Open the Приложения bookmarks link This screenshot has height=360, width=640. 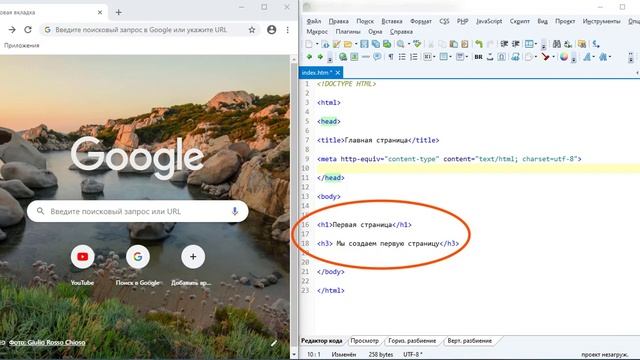tap(22, 45)
